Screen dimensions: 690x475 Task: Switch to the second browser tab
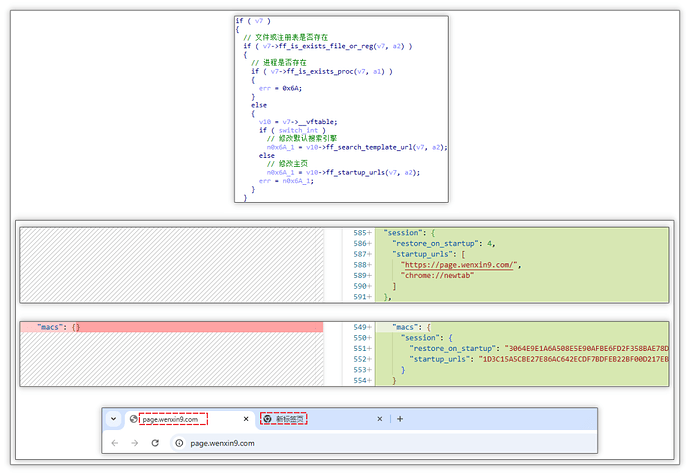point(290,419)
